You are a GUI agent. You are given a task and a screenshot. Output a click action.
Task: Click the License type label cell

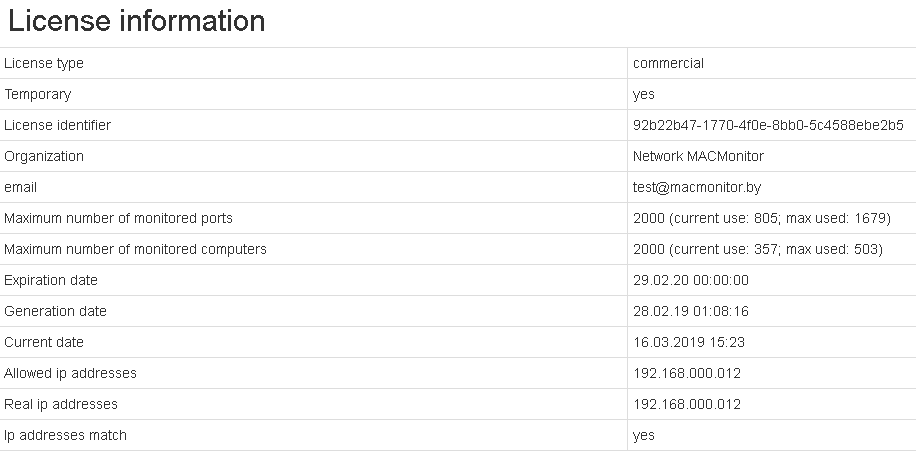pyautogui.click(x=44, y=63)
